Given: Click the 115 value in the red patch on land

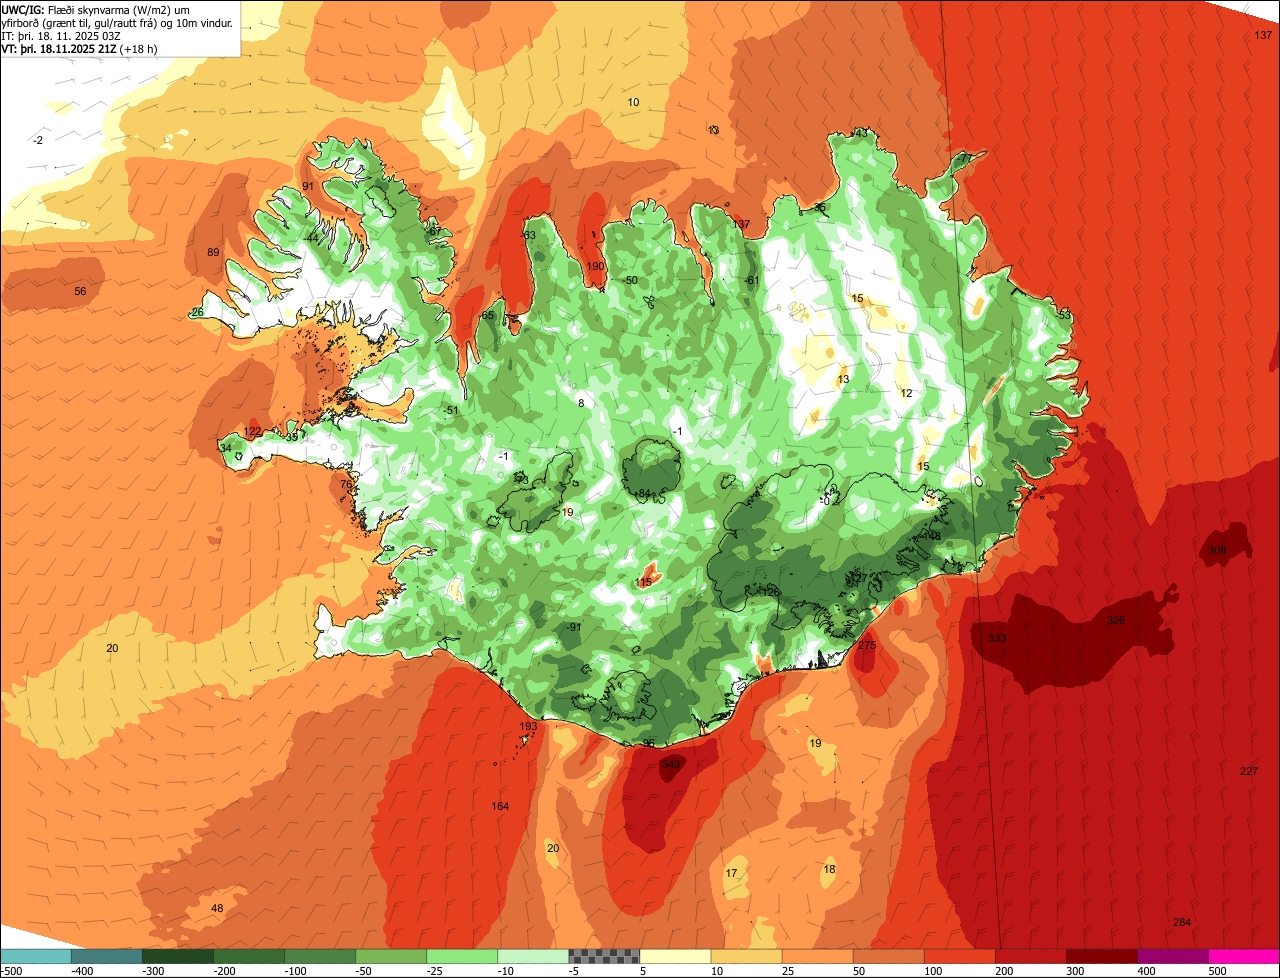Looking at the screenshot, I should pyautogui.click(x=644, y=582).
